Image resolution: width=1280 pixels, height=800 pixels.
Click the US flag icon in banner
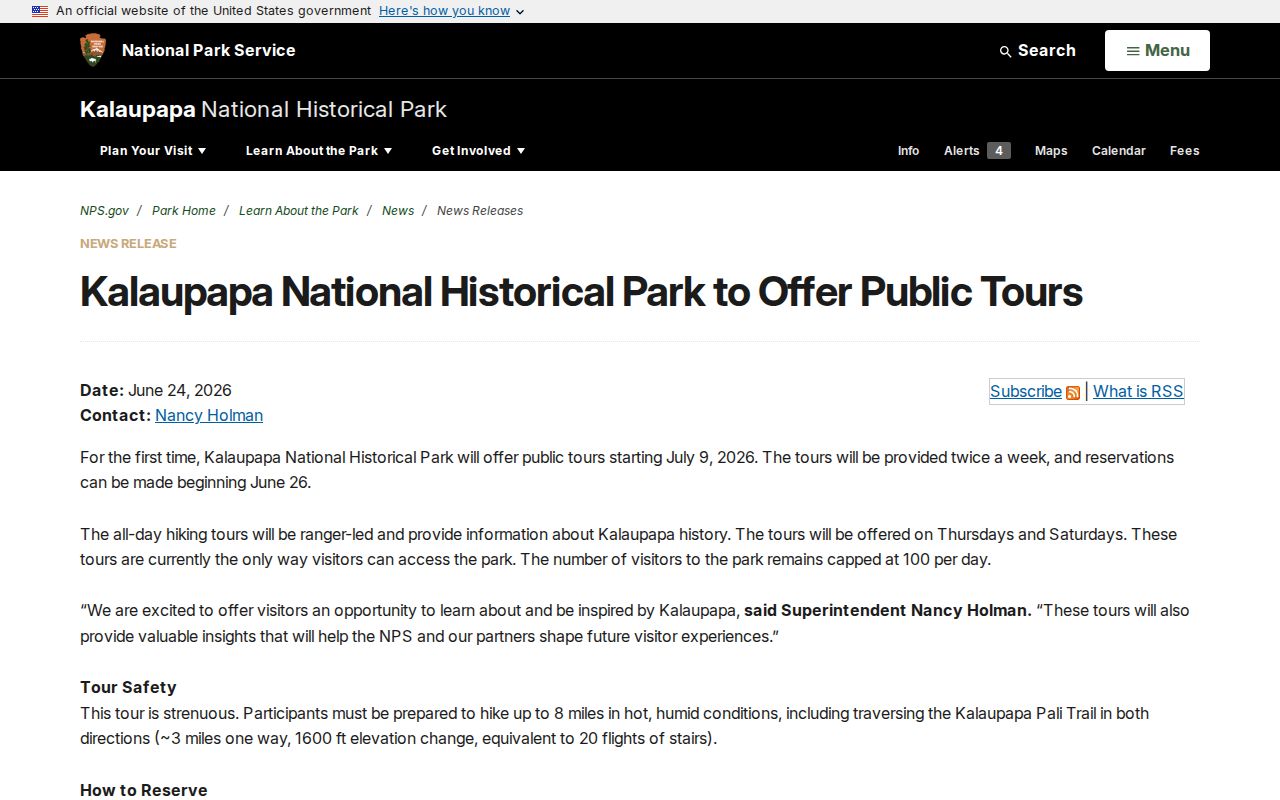[40, 11]
